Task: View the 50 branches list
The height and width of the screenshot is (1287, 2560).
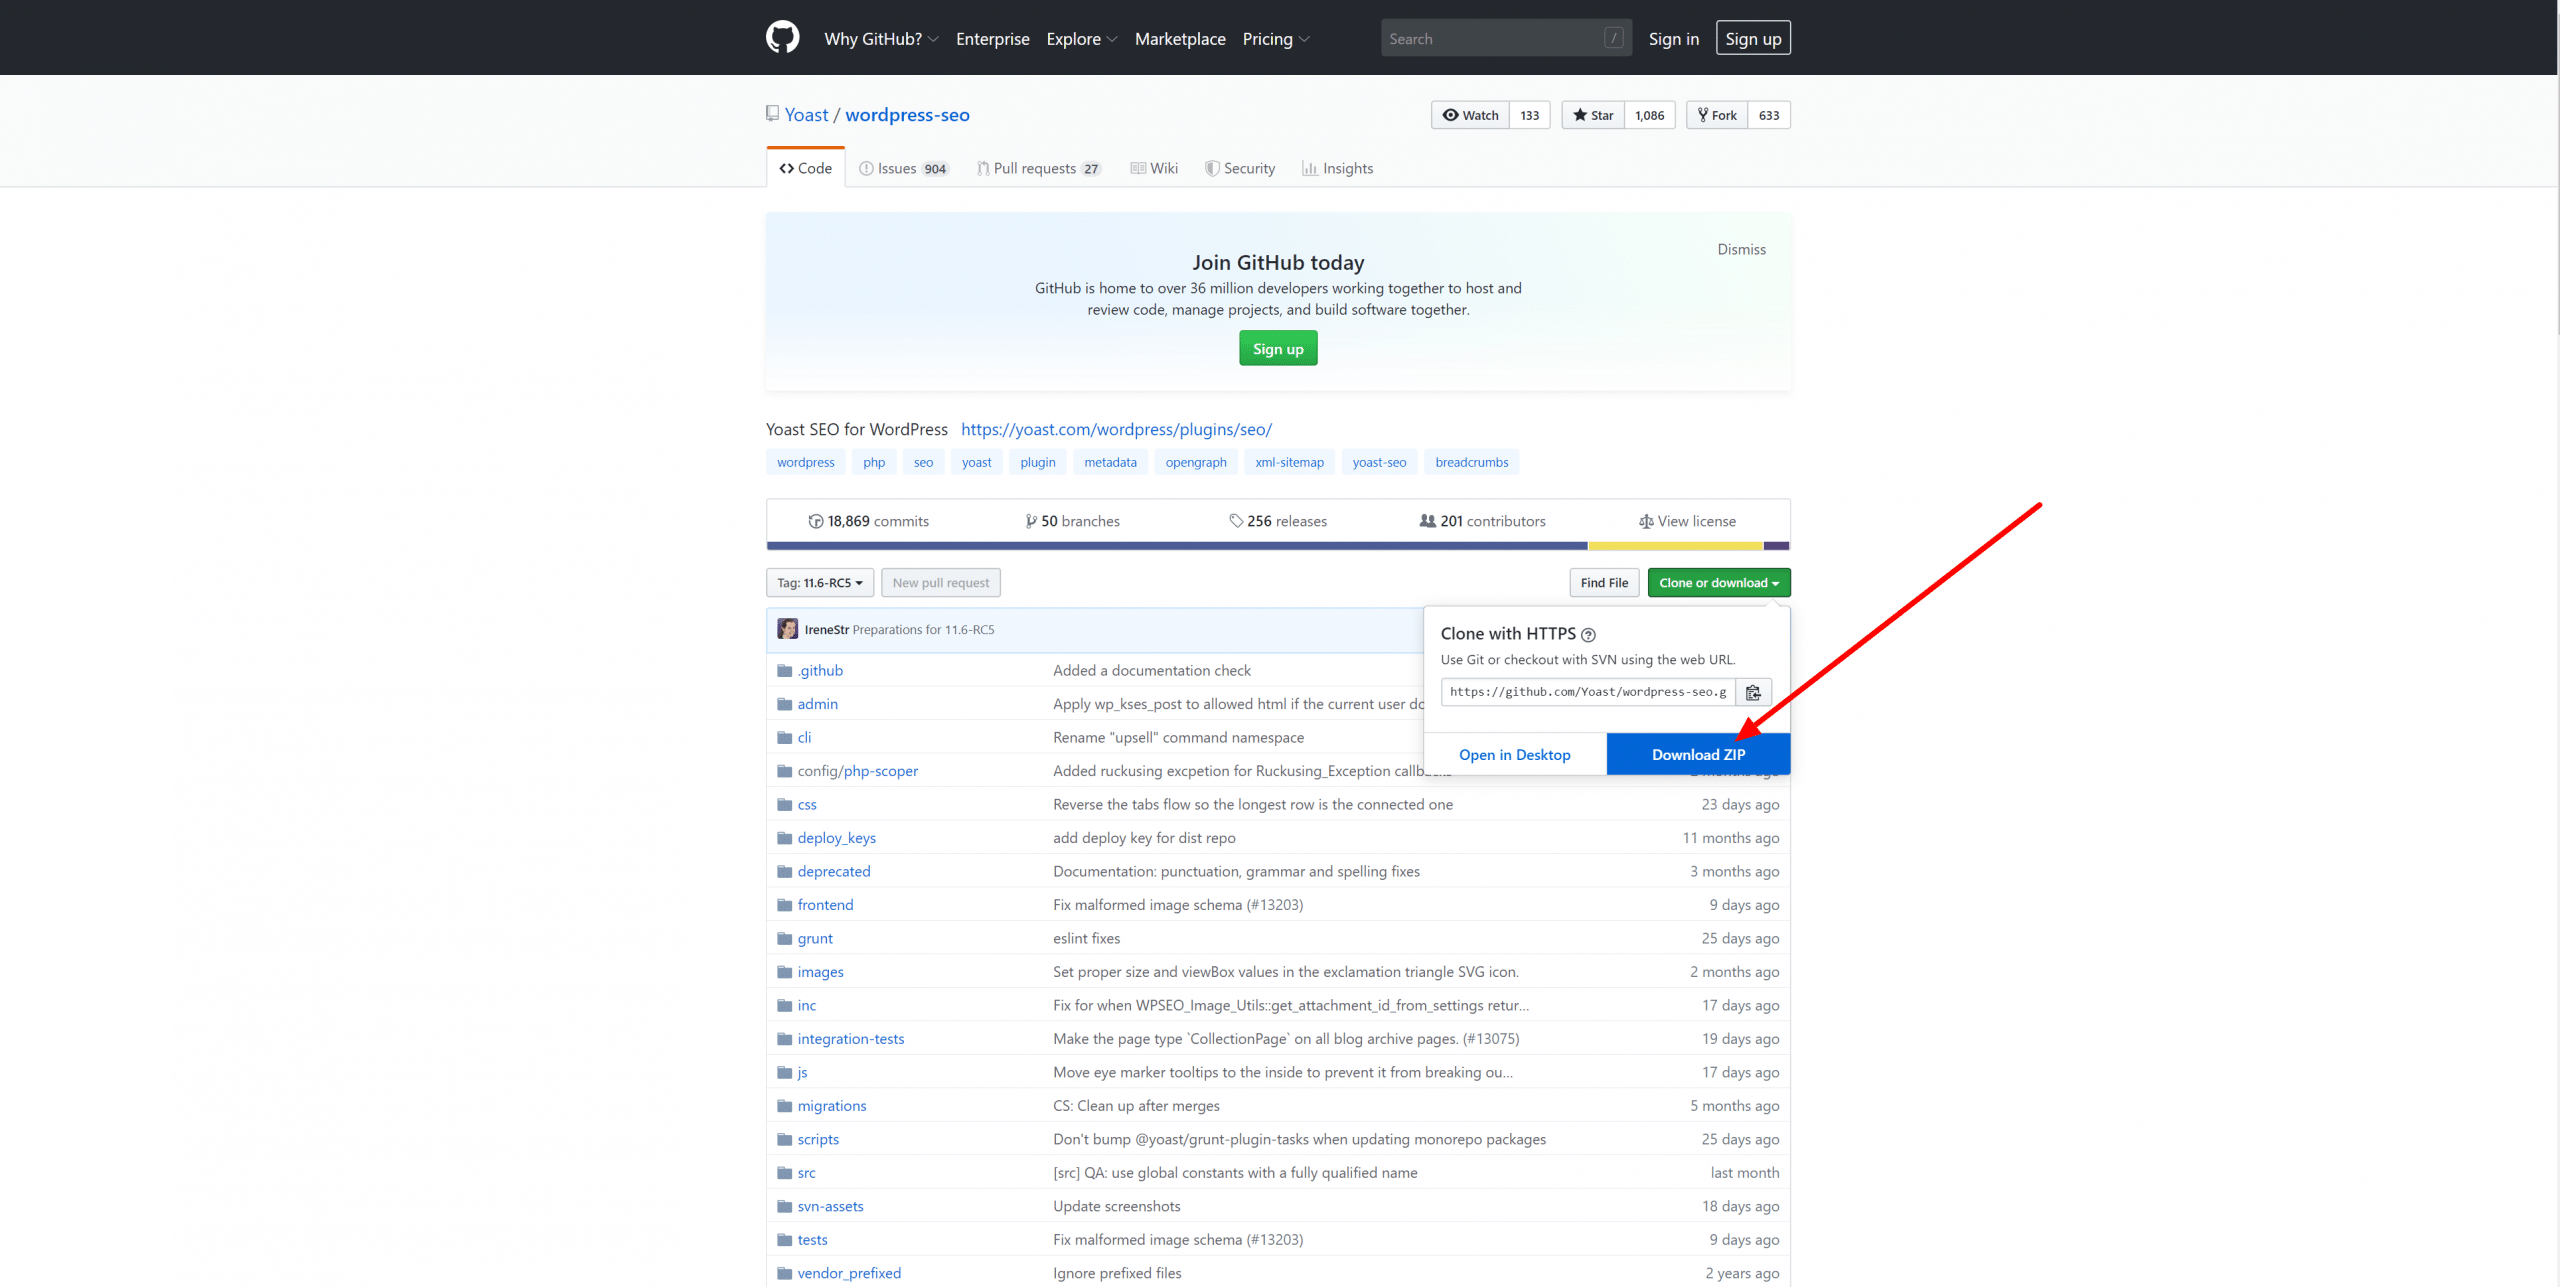Action: [x=1072, y=521]
